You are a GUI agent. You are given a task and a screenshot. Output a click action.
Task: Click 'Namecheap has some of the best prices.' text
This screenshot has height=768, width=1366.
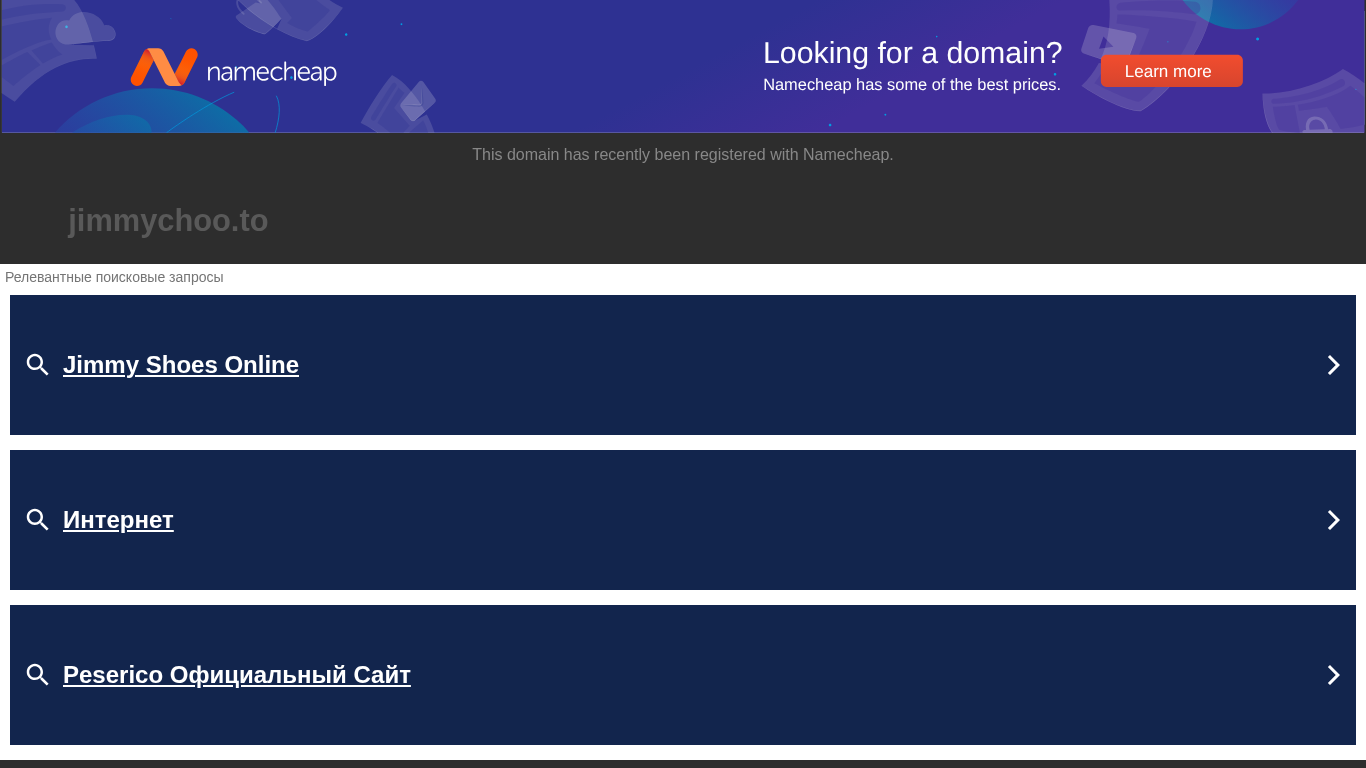pyautogui.click(x=912, y=85)
